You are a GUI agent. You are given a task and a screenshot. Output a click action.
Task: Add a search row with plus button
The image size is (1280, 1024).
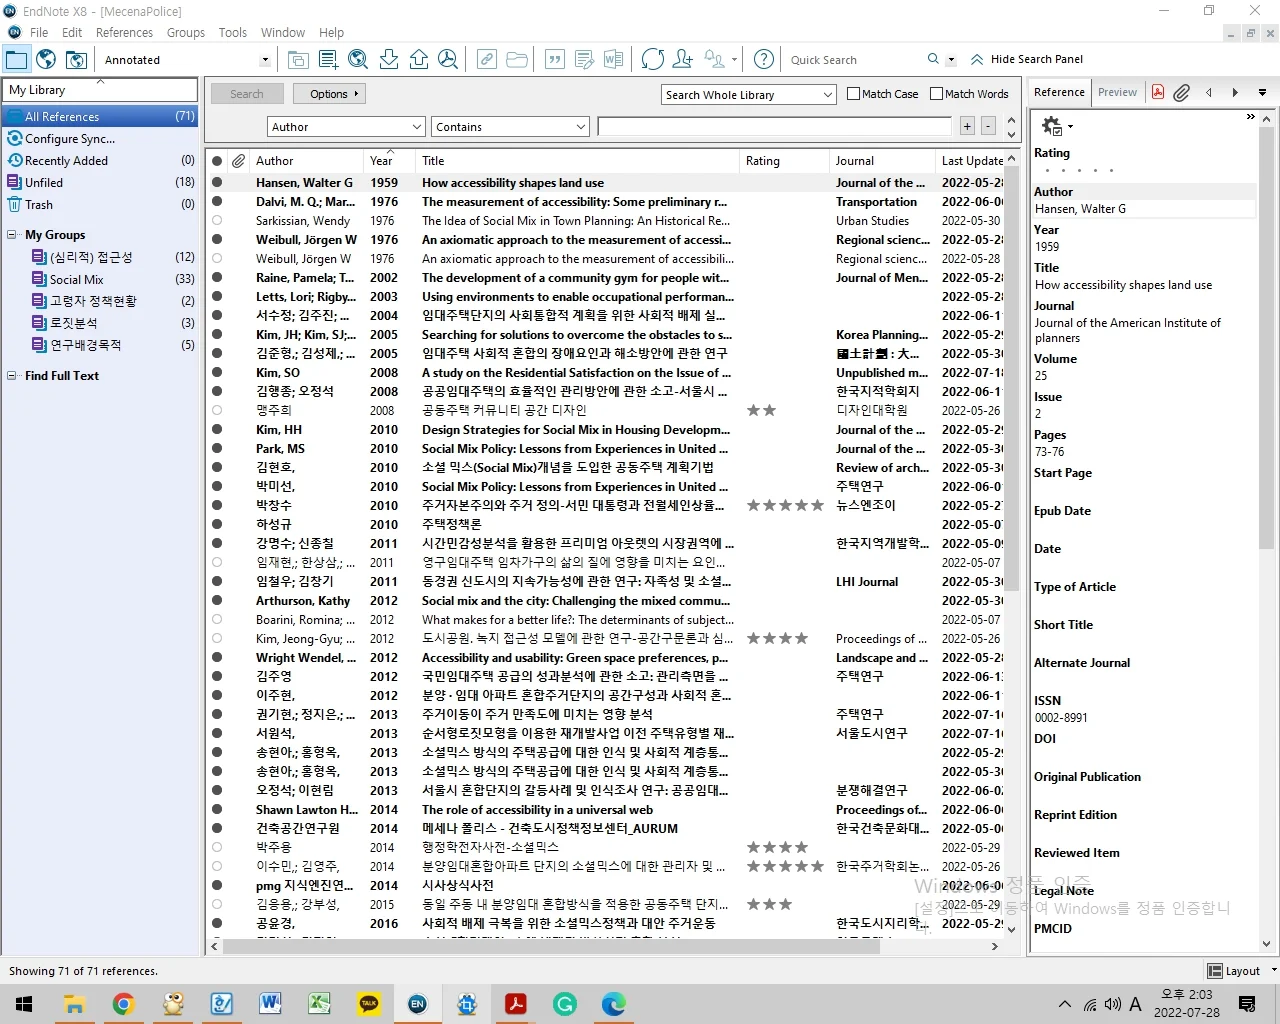967,126
